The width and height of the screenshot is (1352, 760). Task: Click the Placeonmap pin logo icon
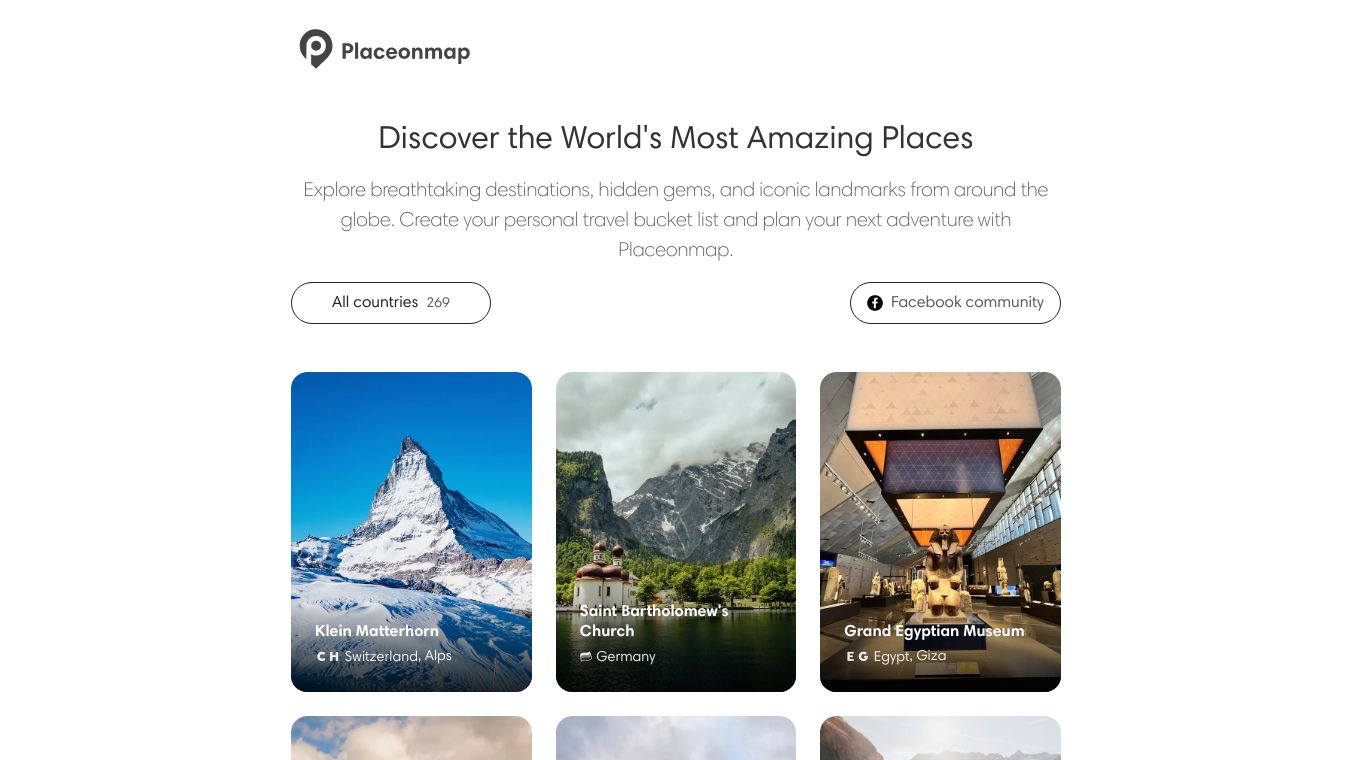316,49
